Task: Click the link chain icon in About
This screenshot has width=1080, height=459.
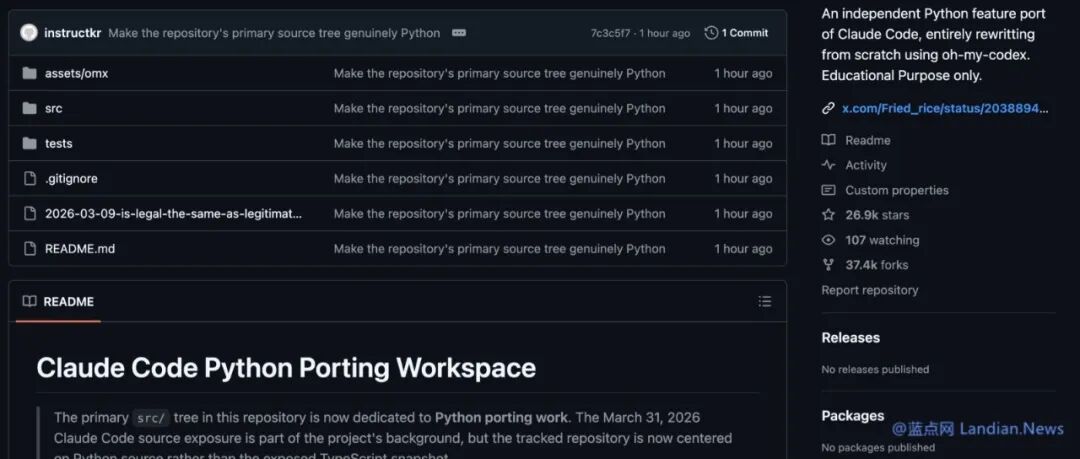Action: click(x=828, y=108)
